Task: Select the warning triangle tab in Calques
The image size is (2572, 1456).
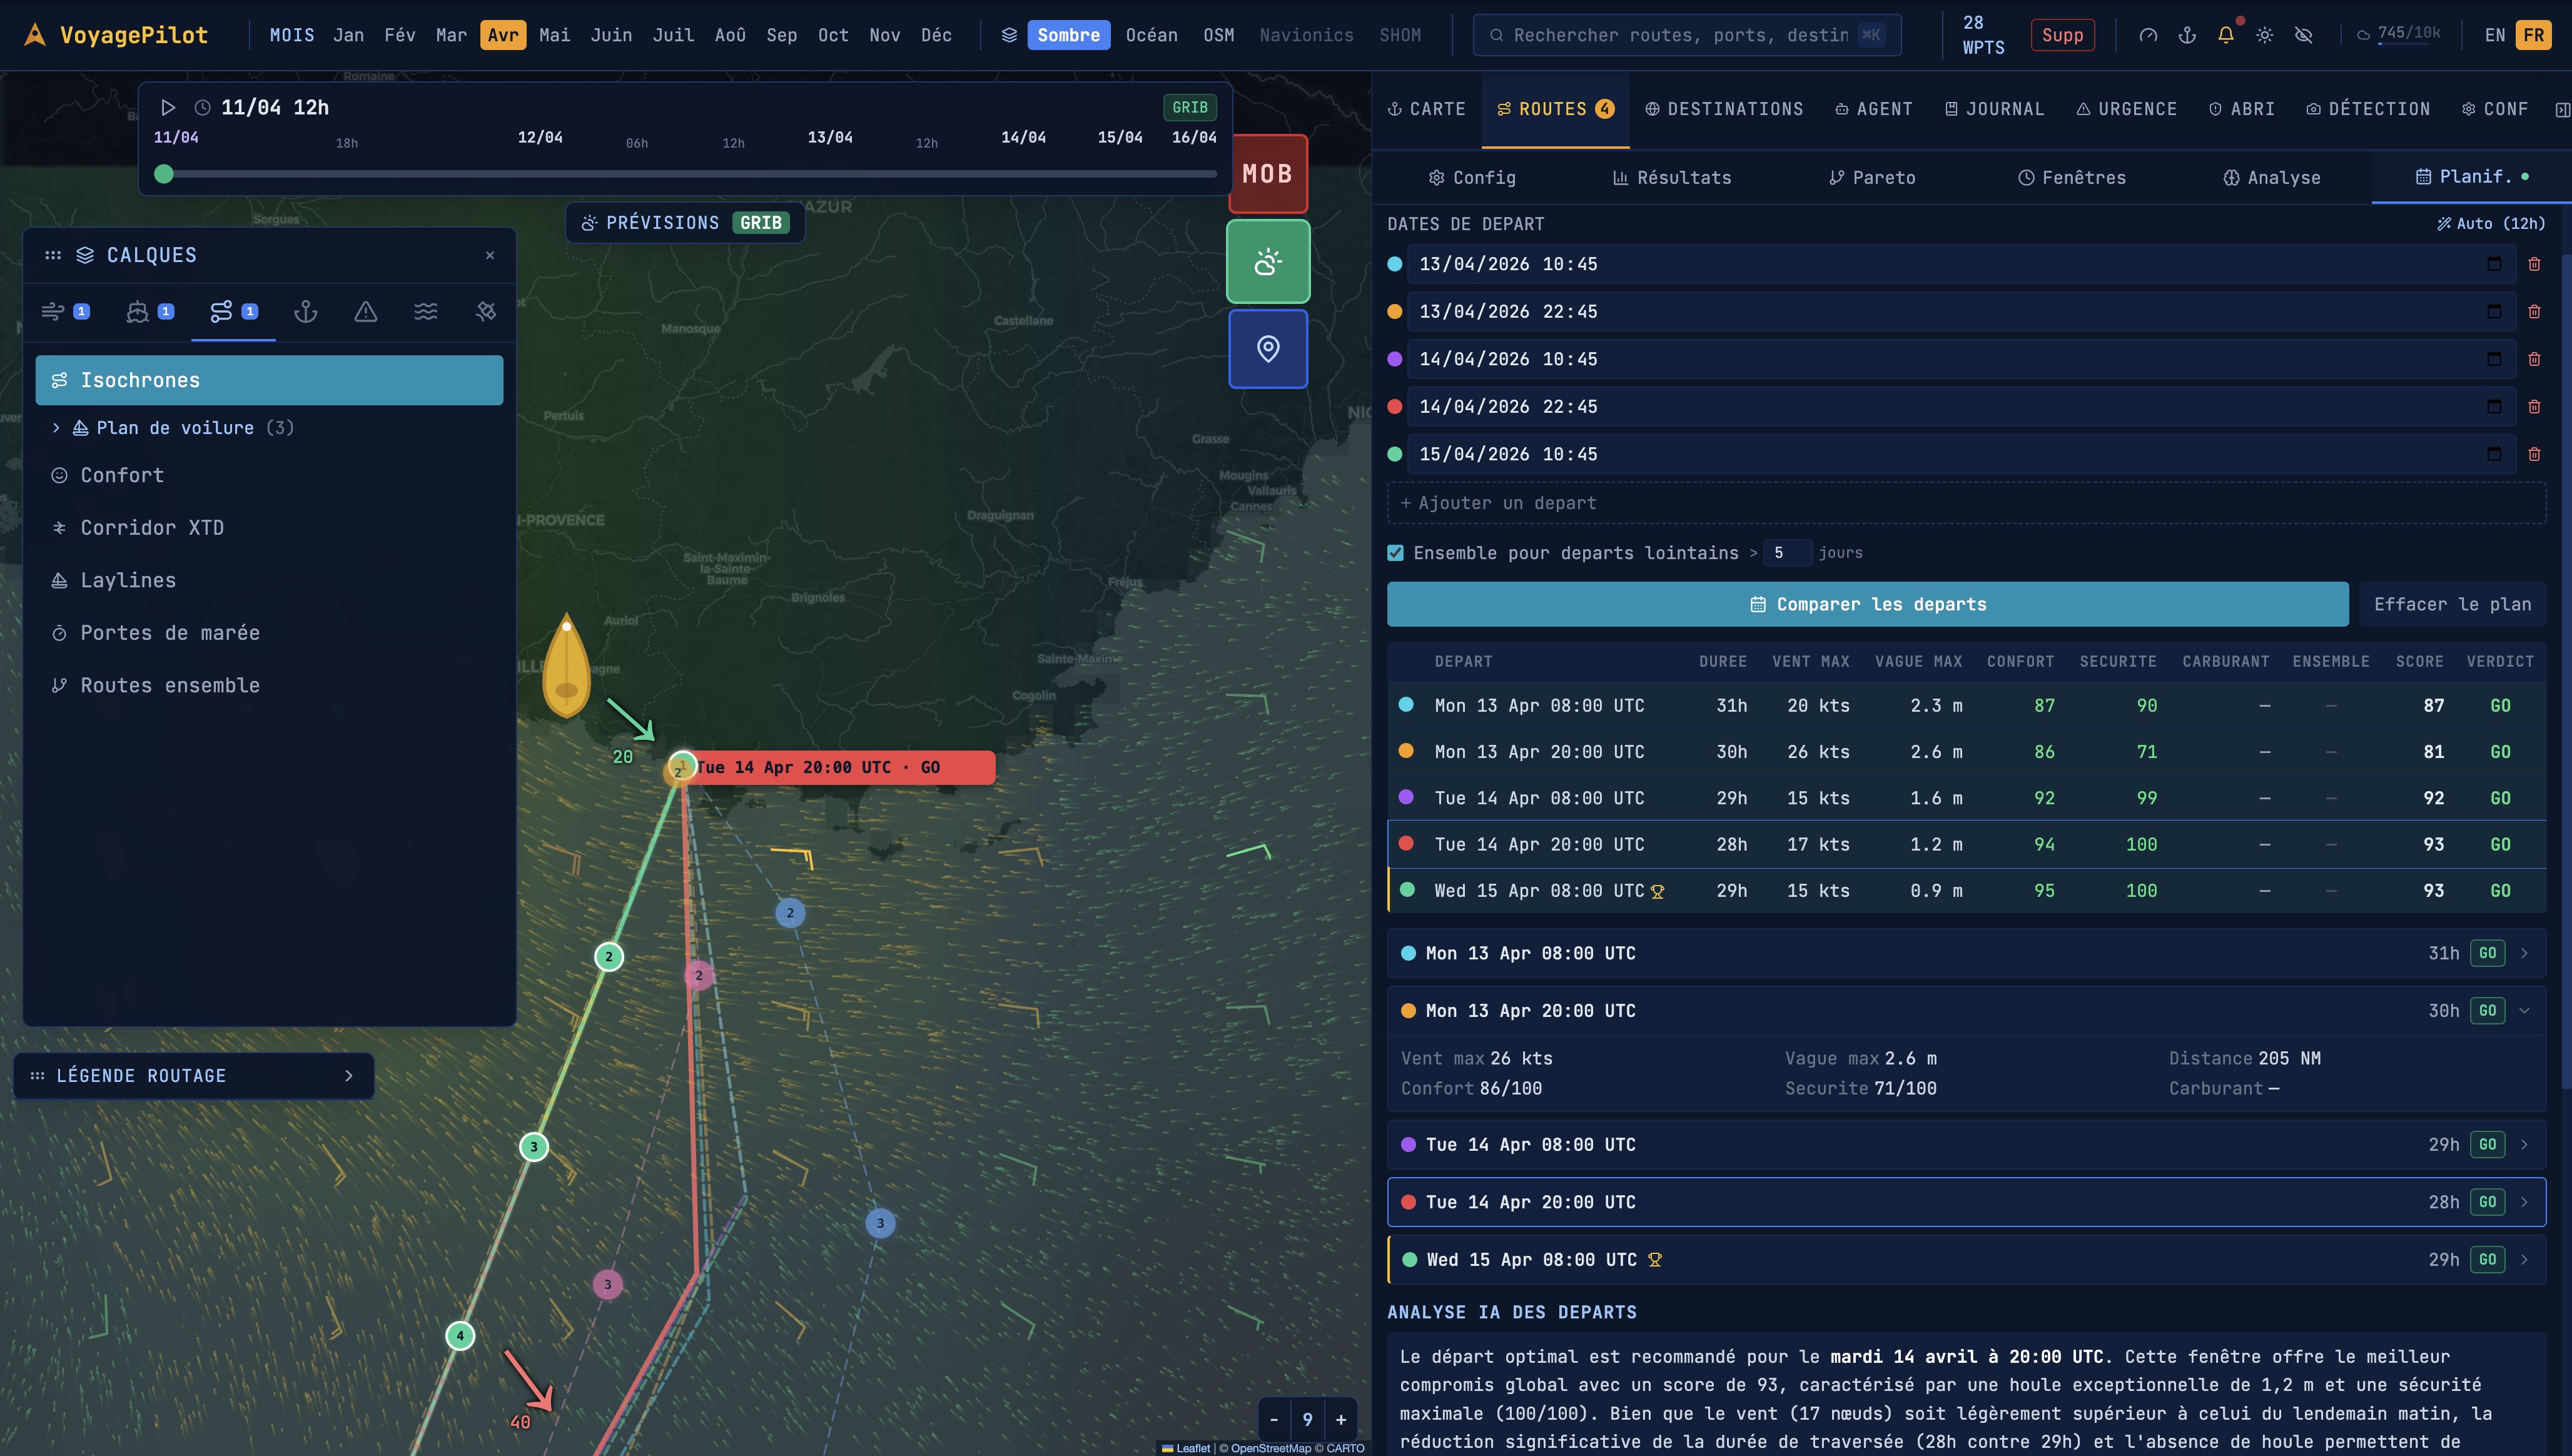Action: click(x=366, y=312)
